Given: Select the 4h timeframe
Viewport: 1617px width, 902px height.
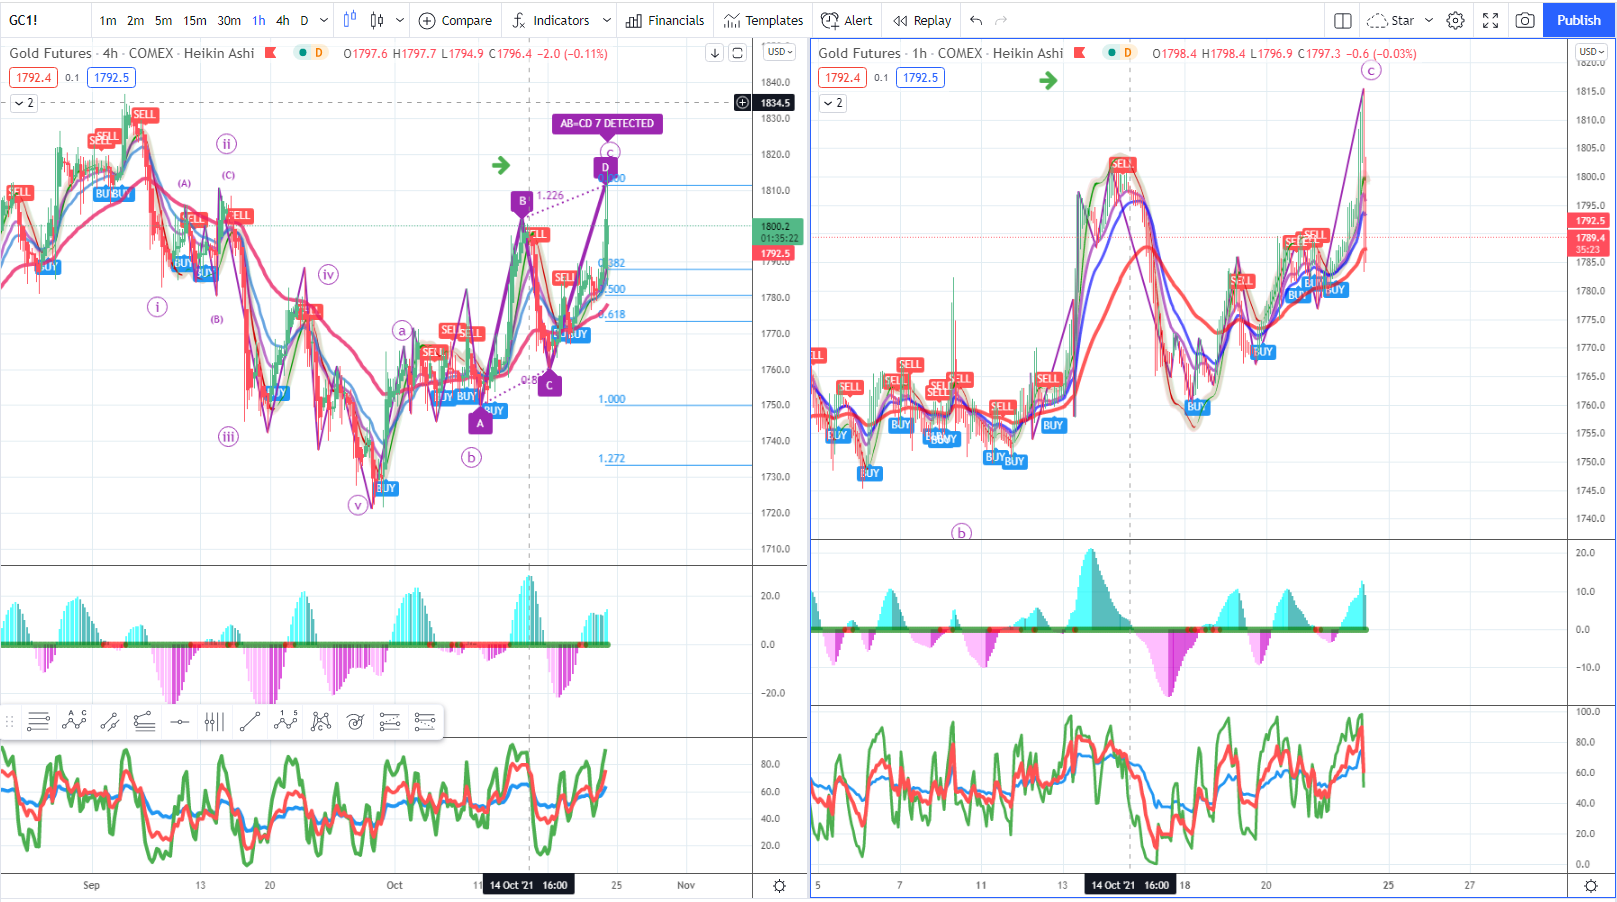Looking at the screenshot, I should [283, 20].
